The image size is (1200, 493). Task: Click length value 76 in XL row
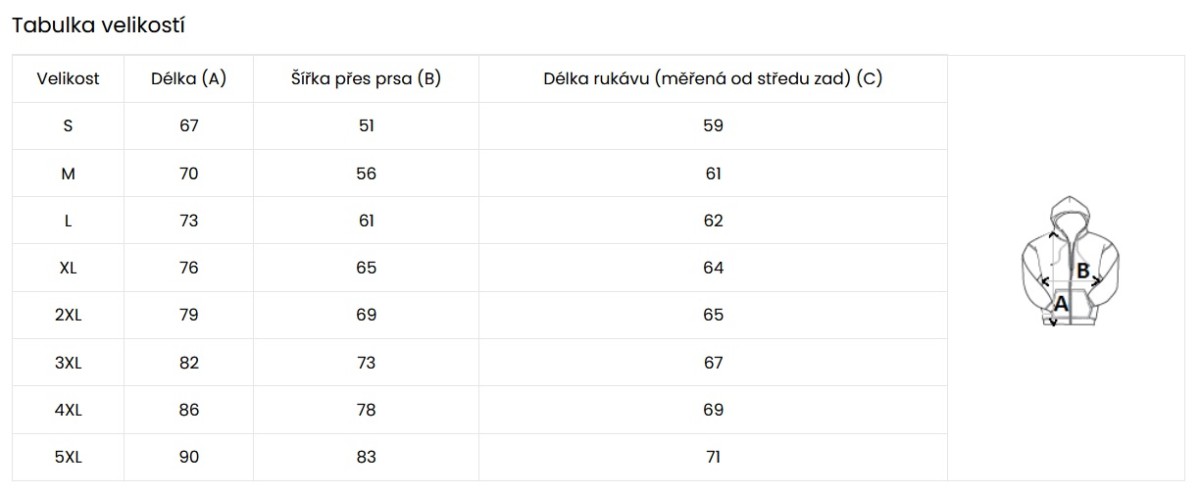coord(189,268)
